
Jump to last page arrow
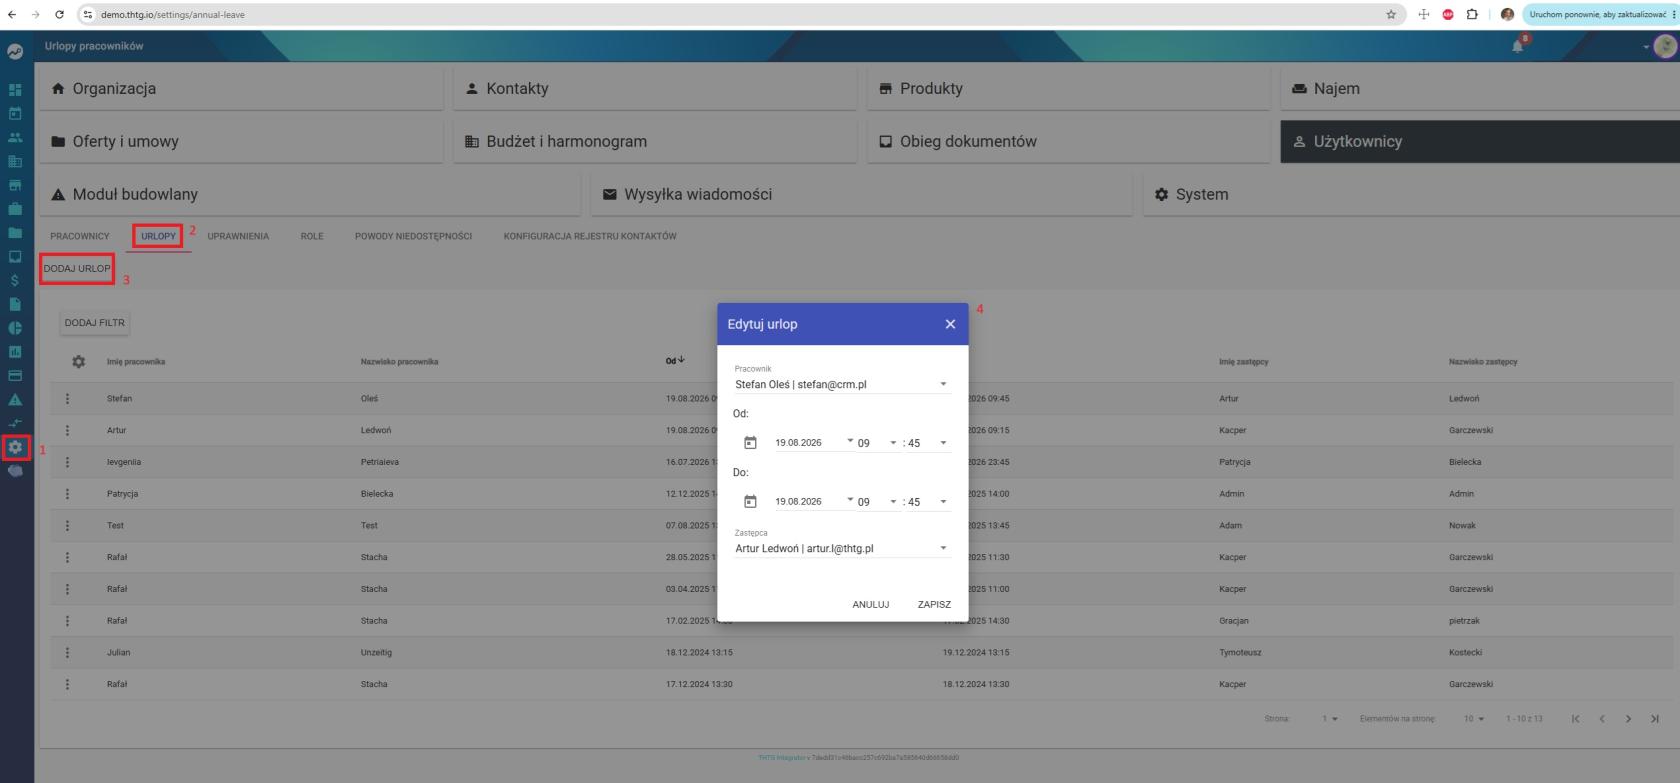coord(1655,719)
